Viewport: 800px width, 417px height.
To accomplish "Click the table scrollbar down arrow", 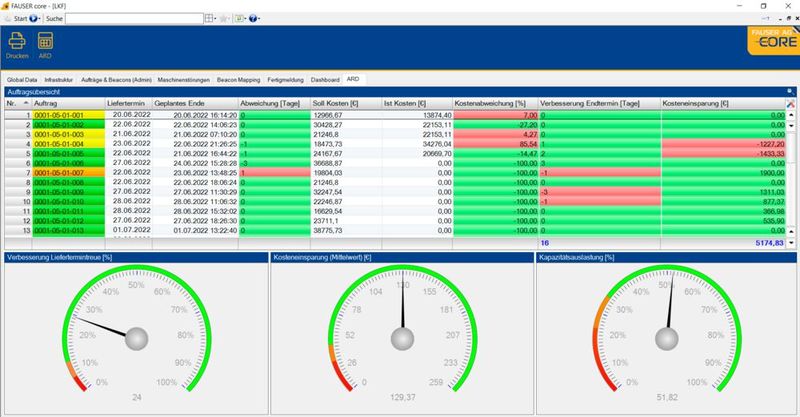I will tap(791, 243).
